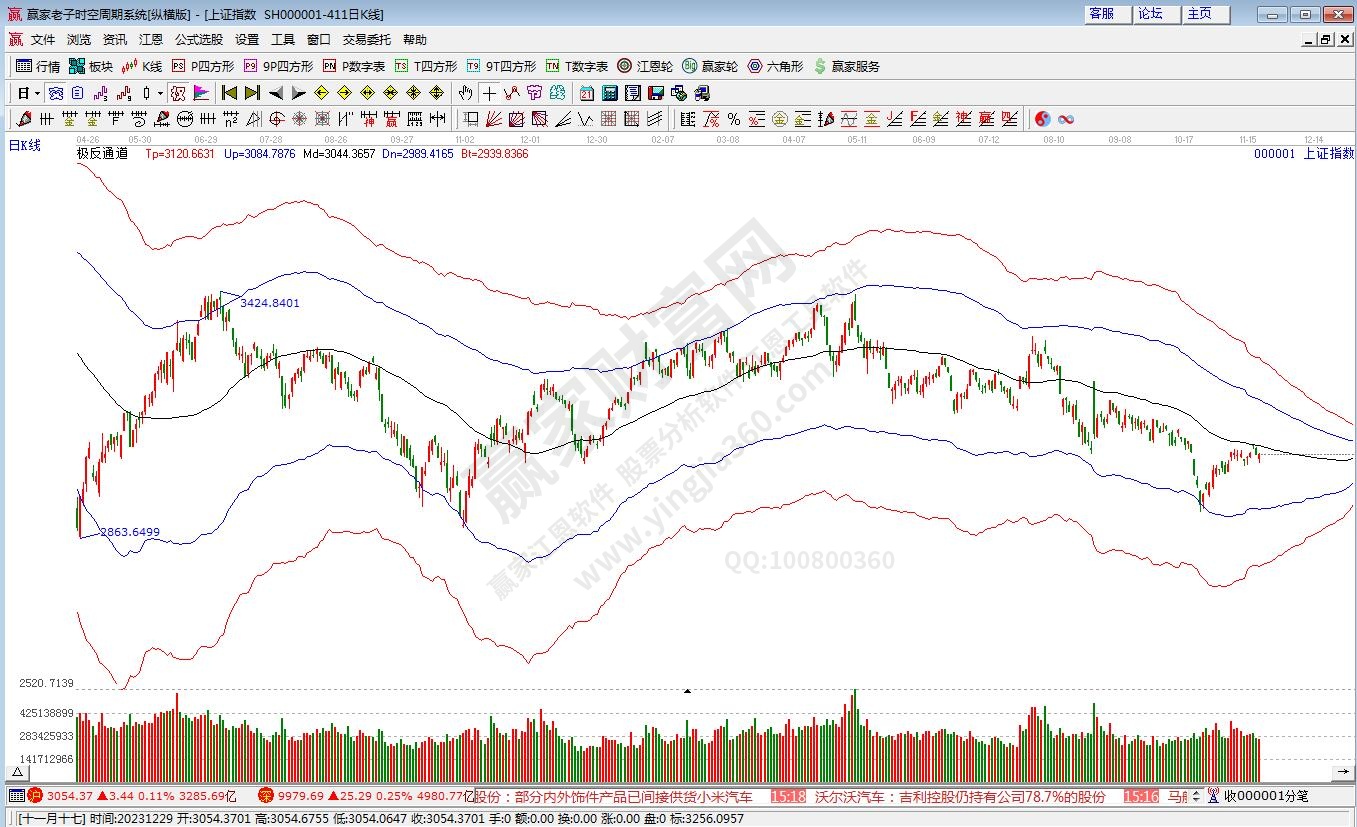Viewport: 1357px width, 827px height.
Task: Click the 论坛 button in the title bar
Action: (1150, 14)
